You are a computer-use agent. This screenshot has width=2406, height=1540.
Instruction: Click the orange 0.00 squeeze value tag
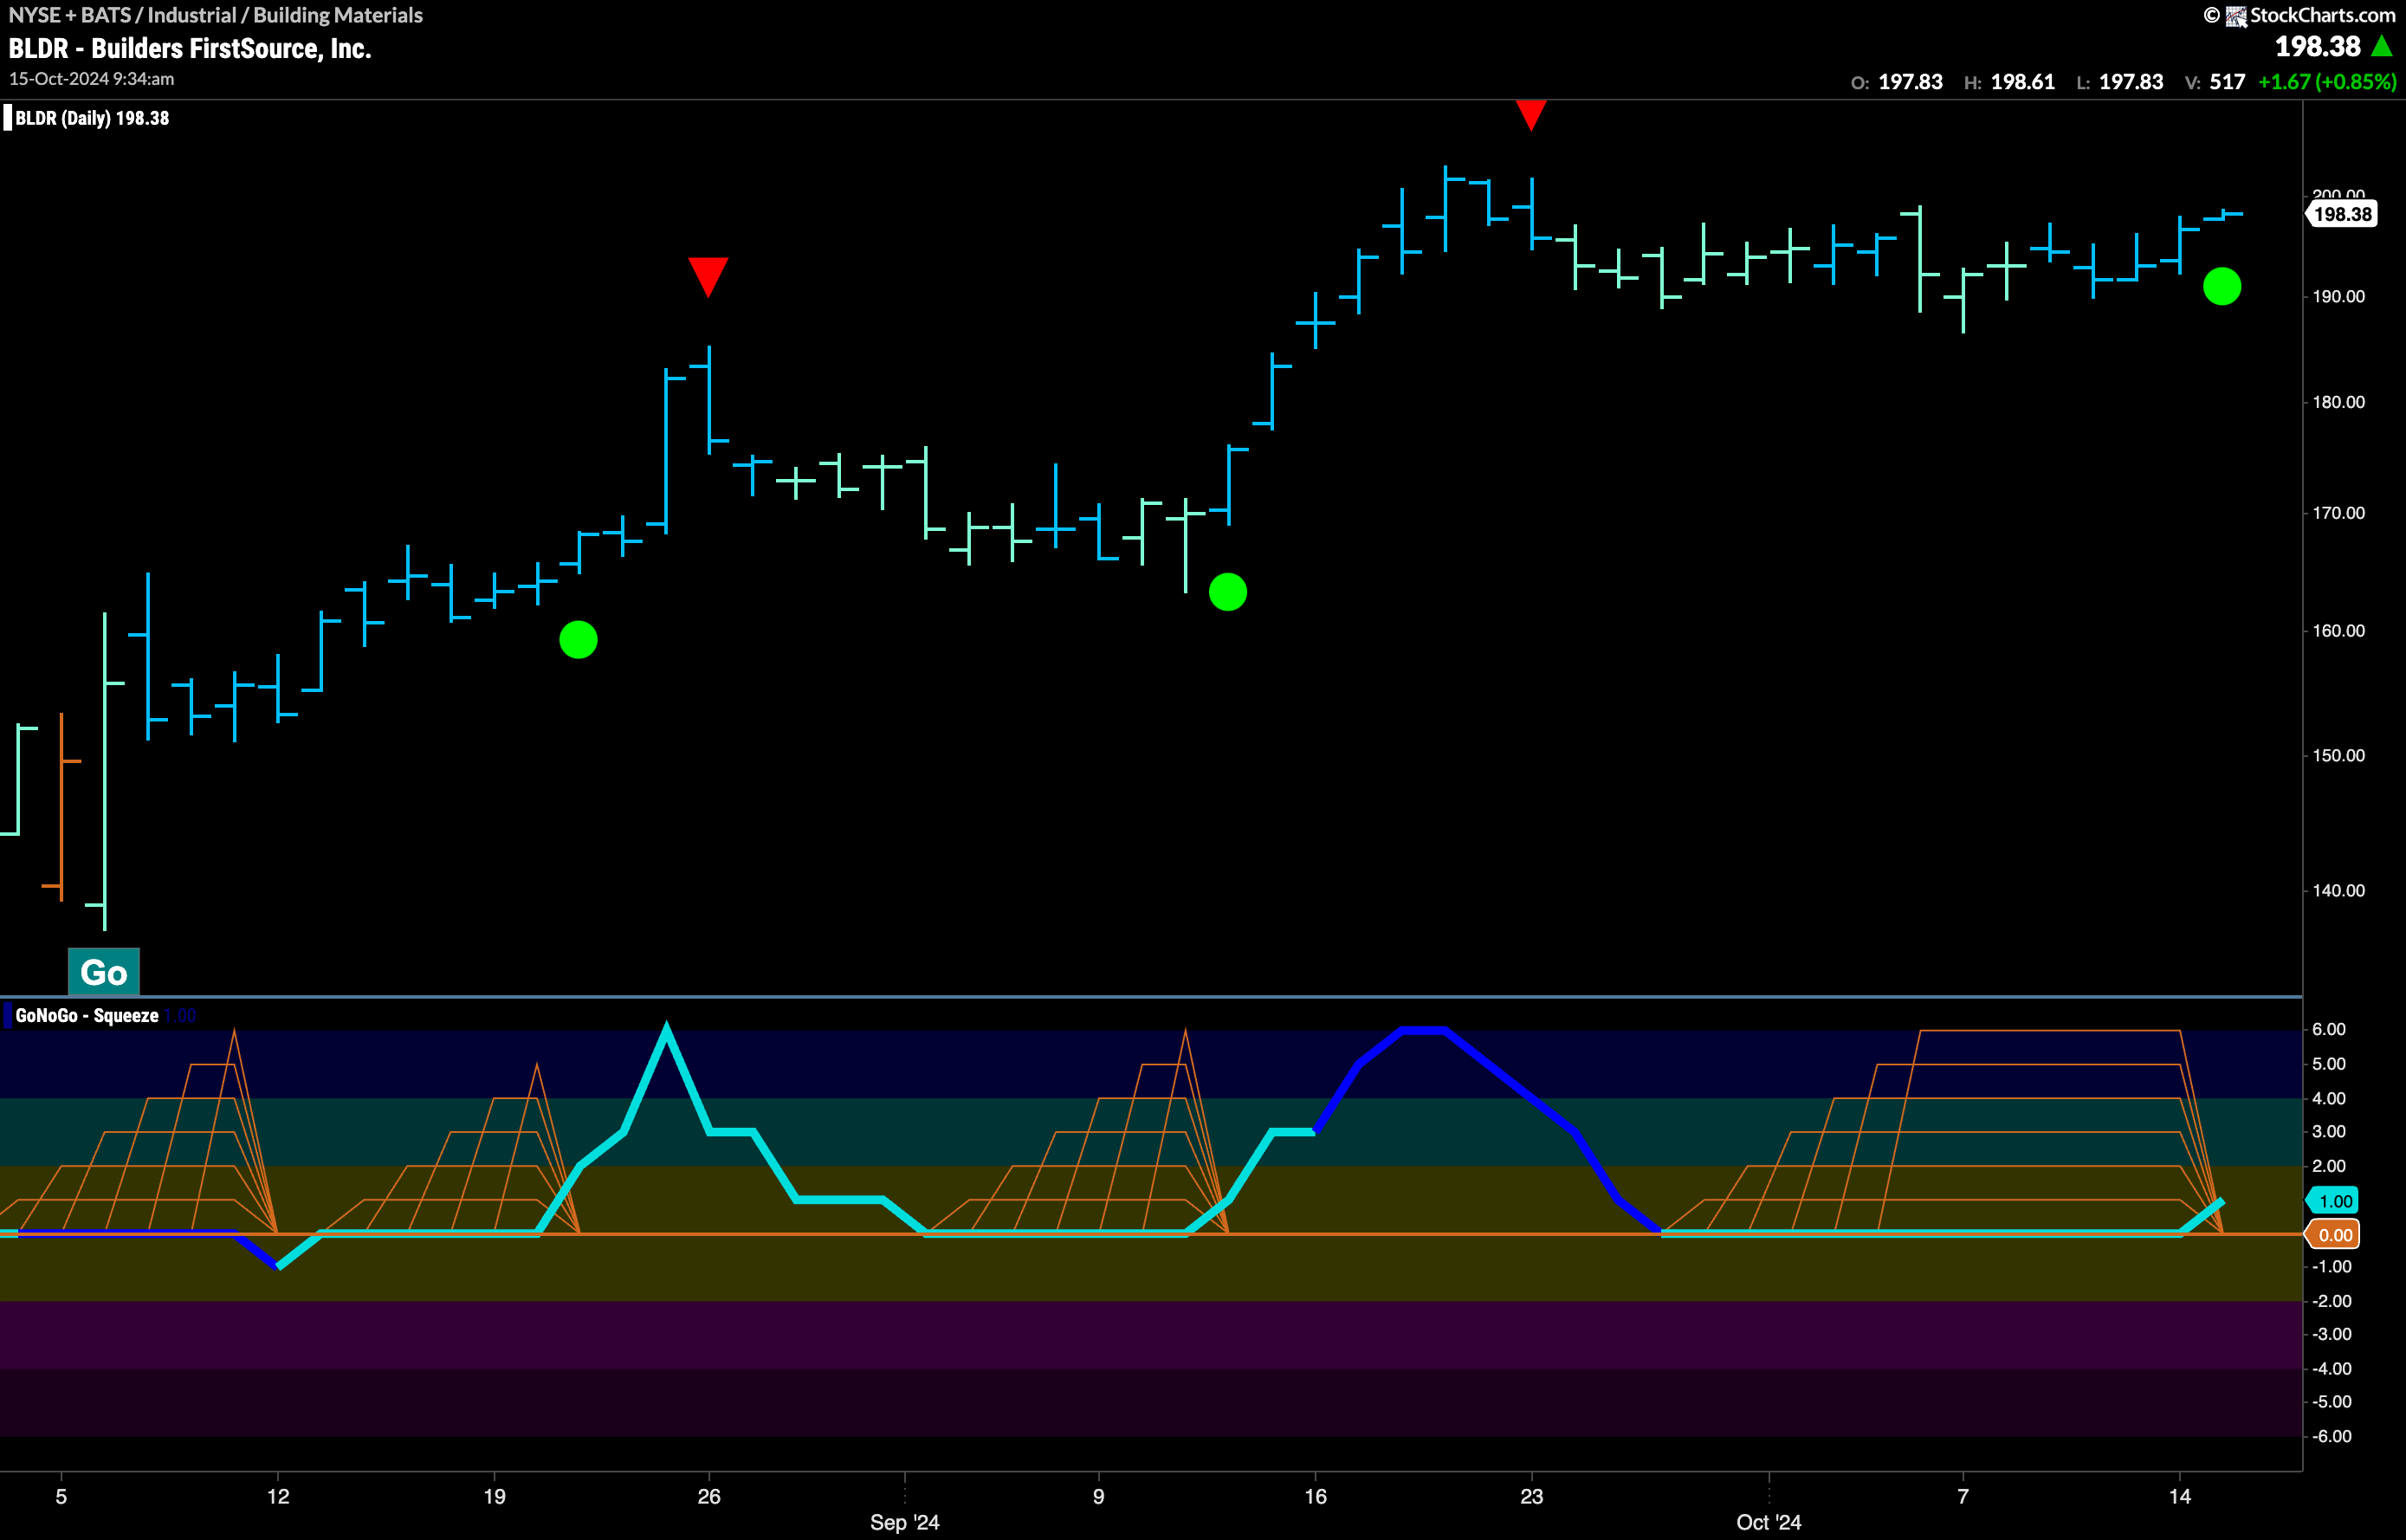[x=2334, y=1235]
